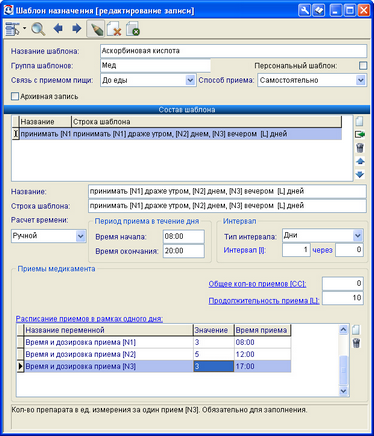Move template row up with blue arrow
This screenshot has height=436, width=374.
pyautogui.click(x=360, y=161)
